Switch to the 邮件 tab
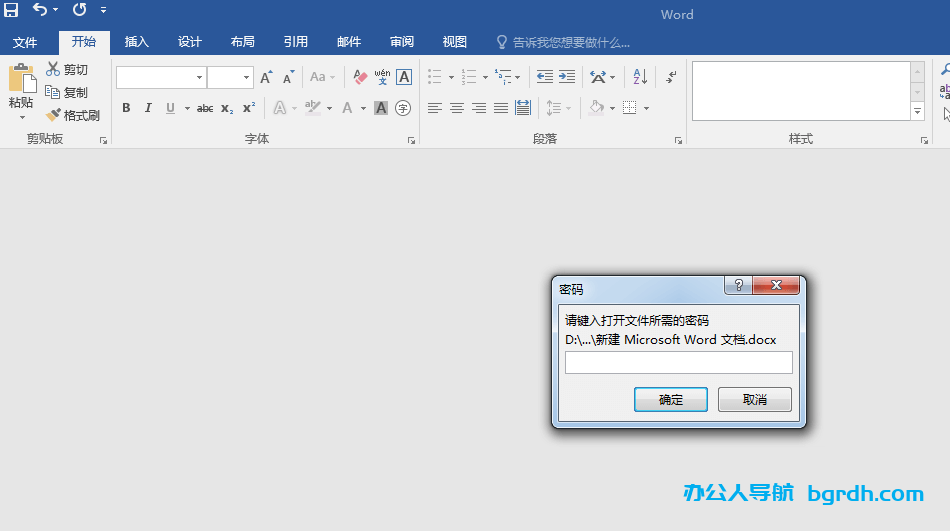950x531 pixels. coord(349,42)
